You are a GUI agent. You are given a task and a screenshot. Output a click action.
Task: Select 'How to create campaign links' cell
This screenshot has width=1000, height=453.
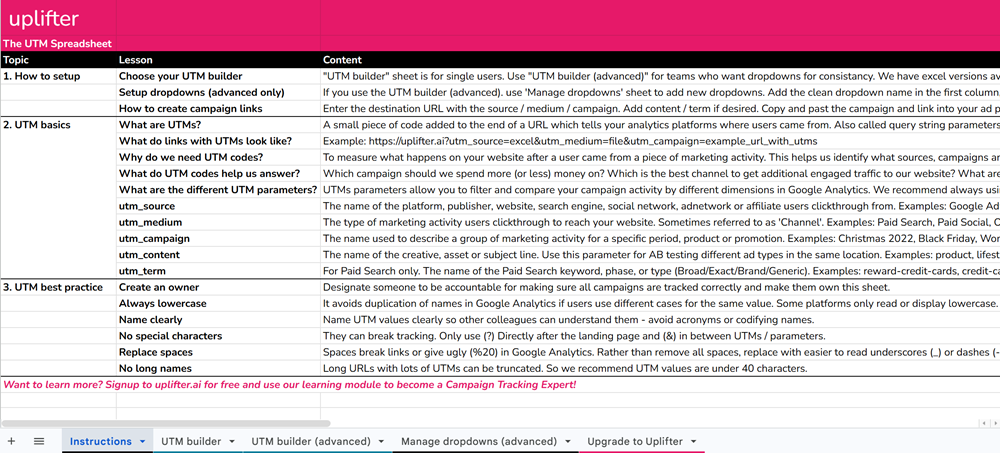pyautogui.click(x=218, y=108)
